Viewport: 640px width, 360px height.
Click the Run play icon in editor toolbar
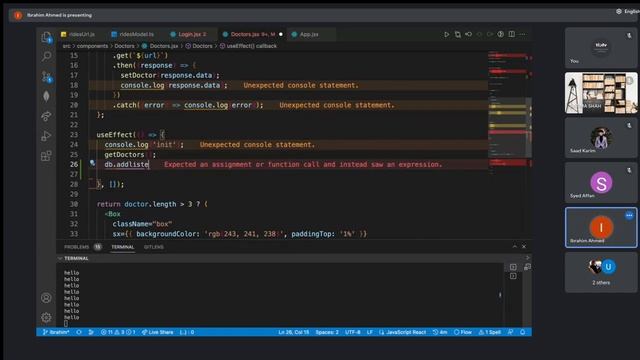[x=447, y=34]
